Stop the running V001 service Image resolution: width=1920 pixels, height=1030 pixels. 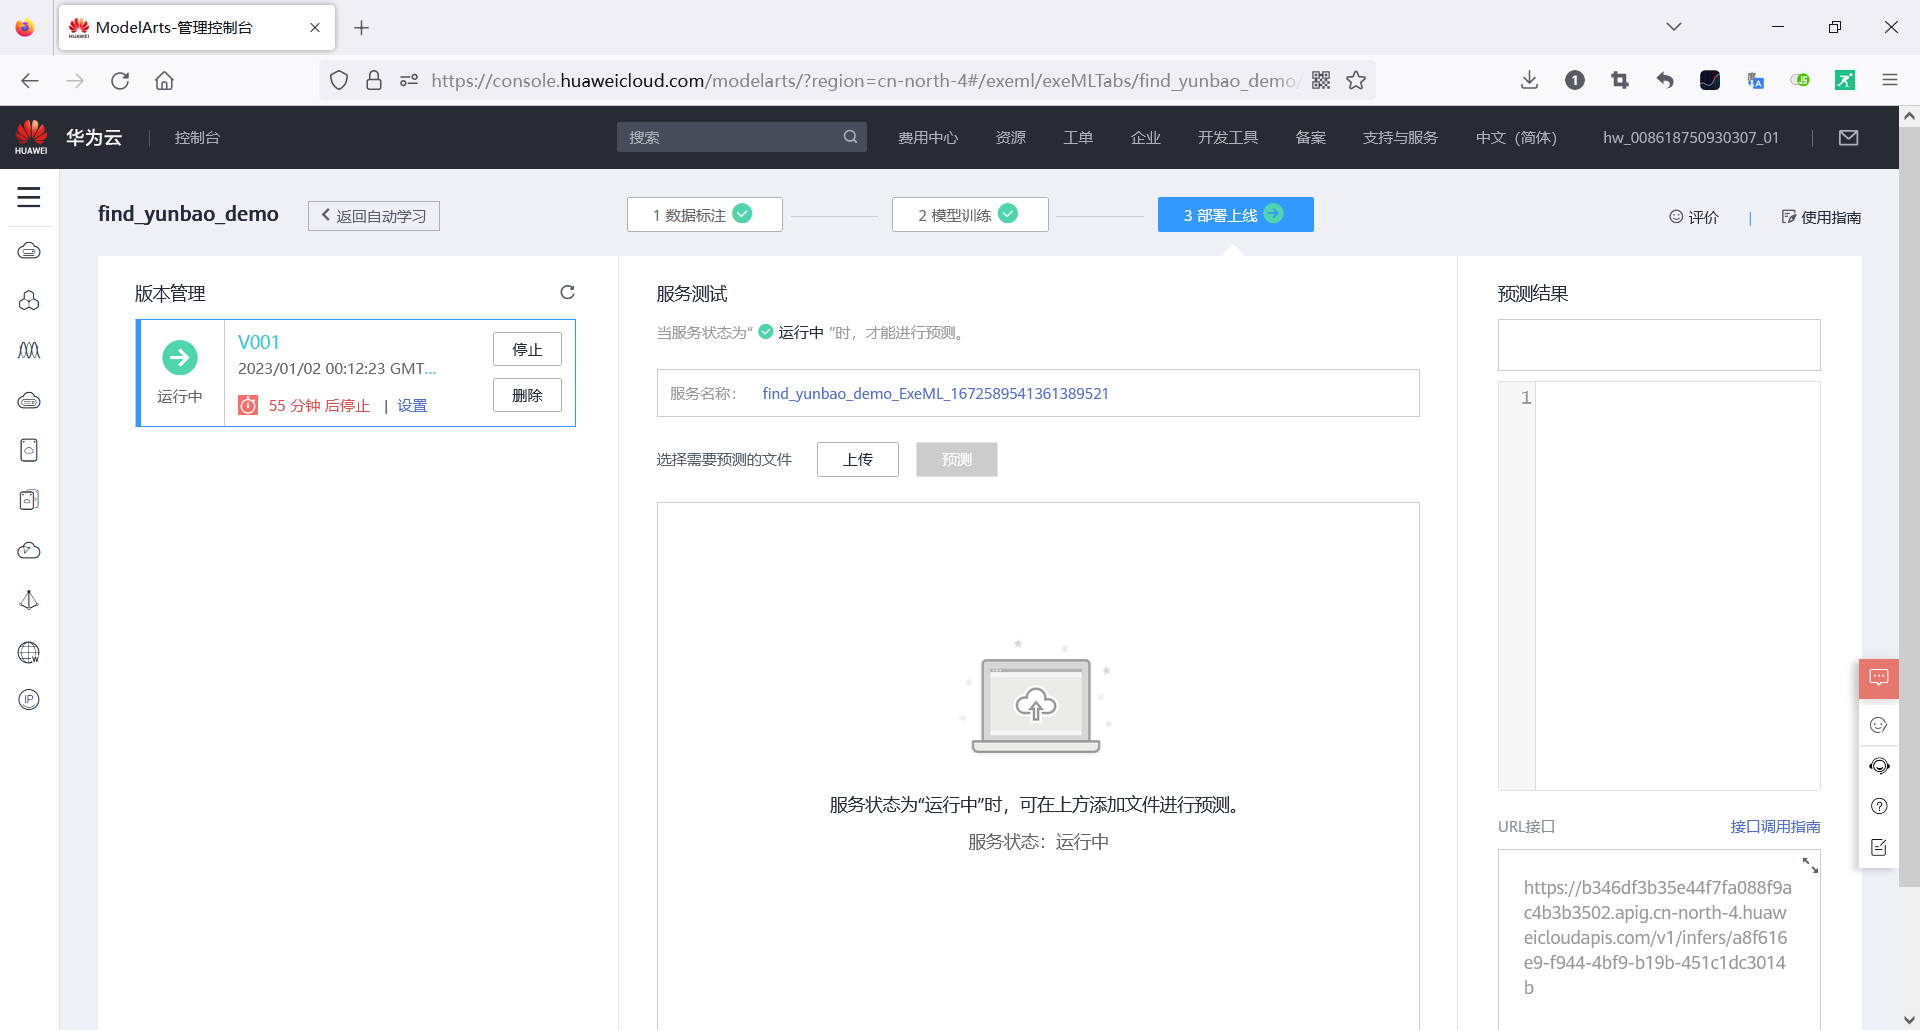(527, 349)
